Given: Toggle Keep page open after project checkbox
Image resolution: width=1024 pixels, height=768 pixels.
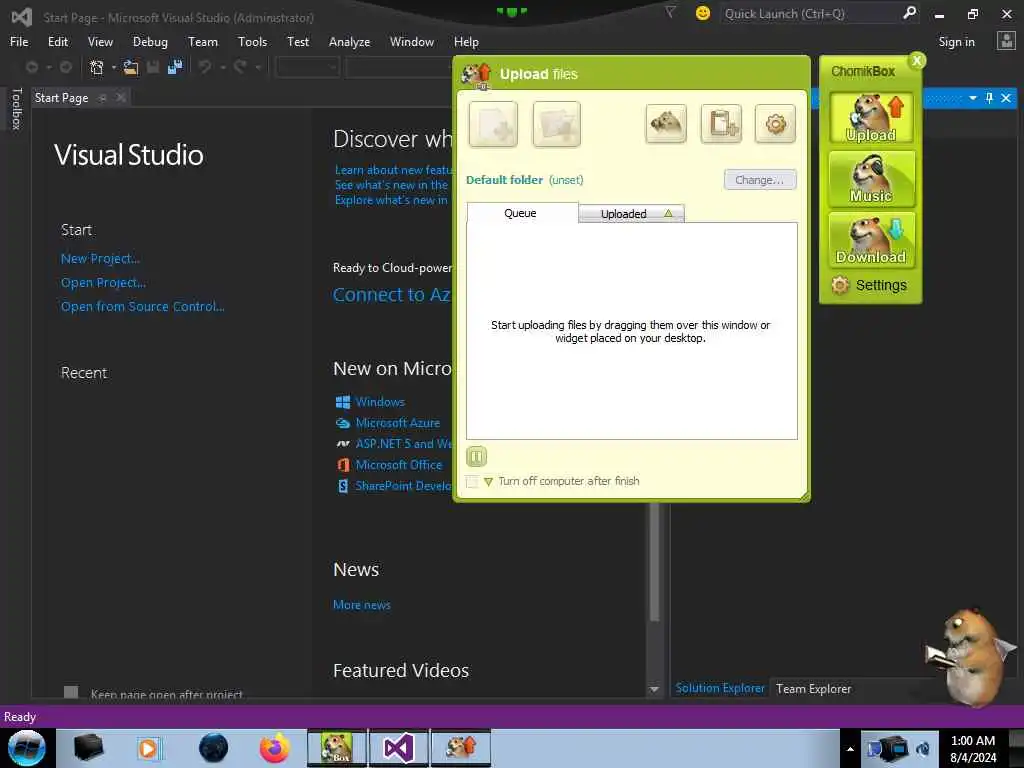Looking at the screenshot, I should pyautogui.click(x=71, y=692).
